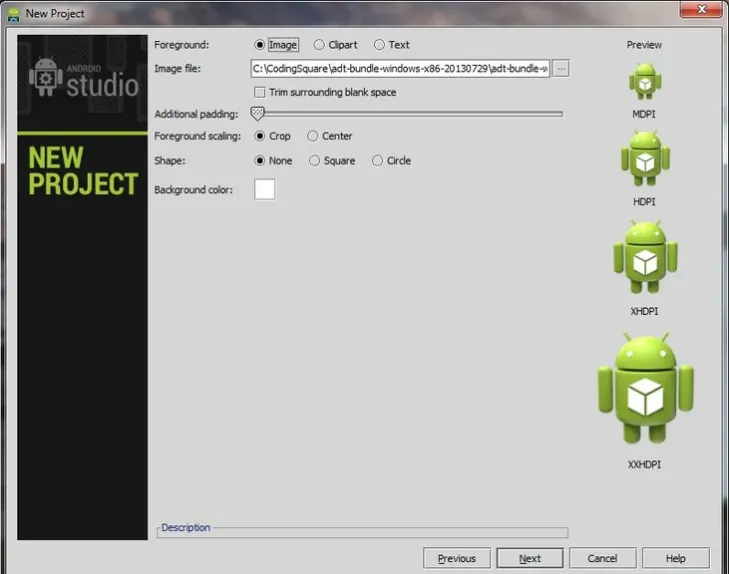Click the Foreground scaling label
Screen dimensions: 729x574
click(x=198, y=136)
